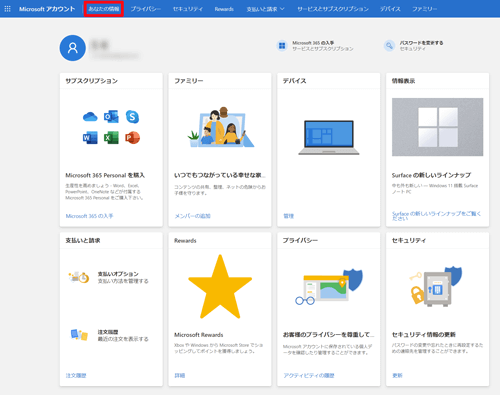Click the PowerPoint icon
This screenshot has width=500, height=395.
point(132,138)
